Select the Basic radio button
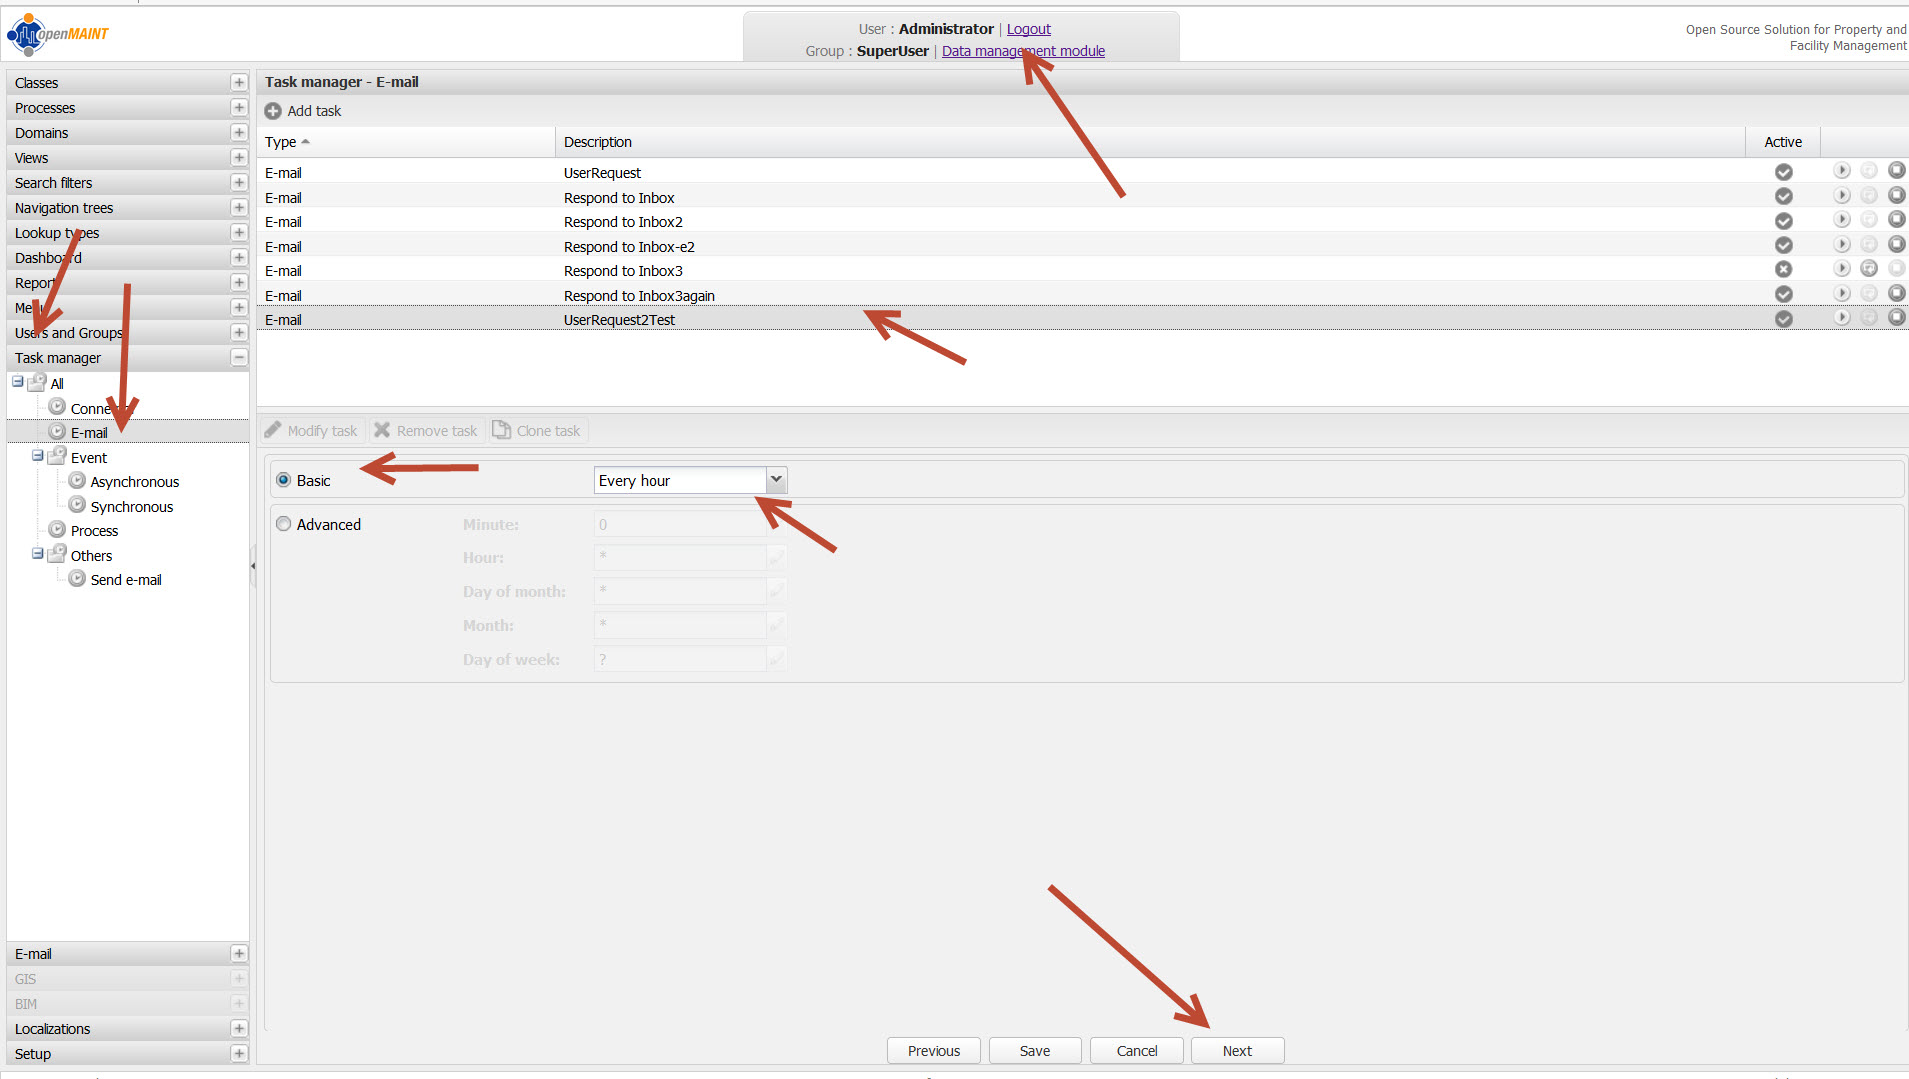This screenshot has height=1079, width=1909. pyautogui.click(x=284, y=481)
